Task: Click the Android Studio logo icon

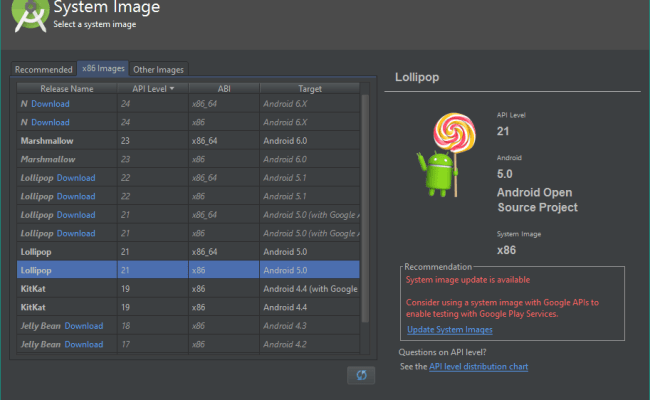Action: pyautogui.click(x=30, y=15)
